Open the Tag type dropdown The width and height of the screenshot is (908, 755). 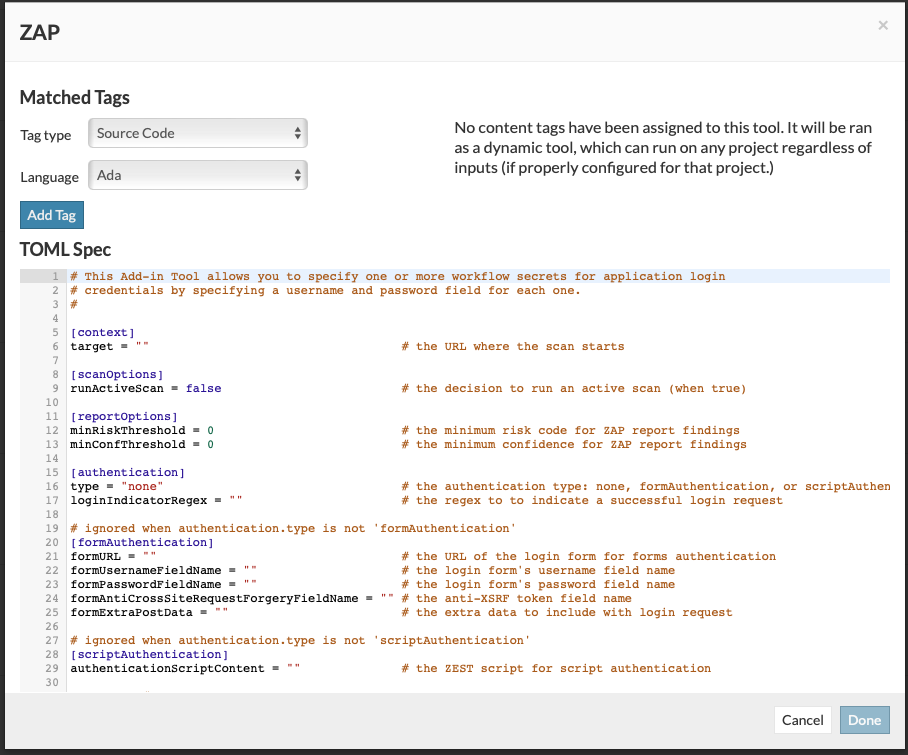pyautogui.click(x=198, y=133)
